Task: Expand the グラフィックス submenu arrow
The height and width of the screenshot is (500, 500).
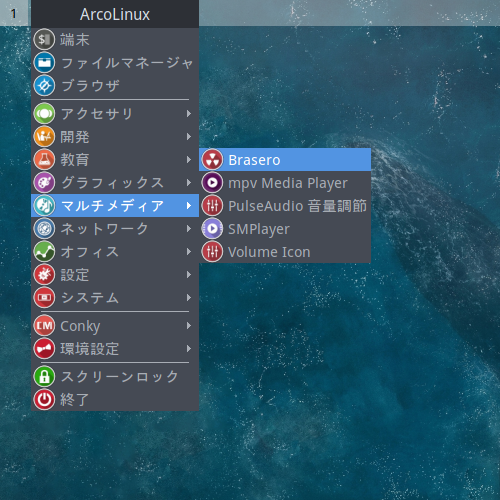Action: click(x=189, y=183)
